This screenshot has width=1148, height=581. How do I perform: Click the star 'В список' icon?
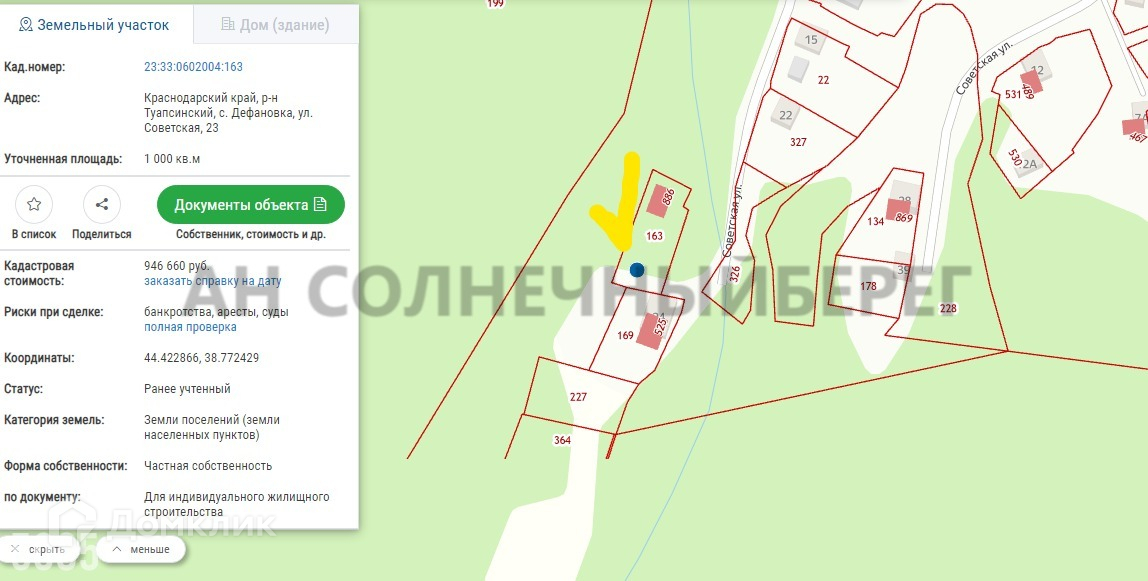click(x=34, y=205)
